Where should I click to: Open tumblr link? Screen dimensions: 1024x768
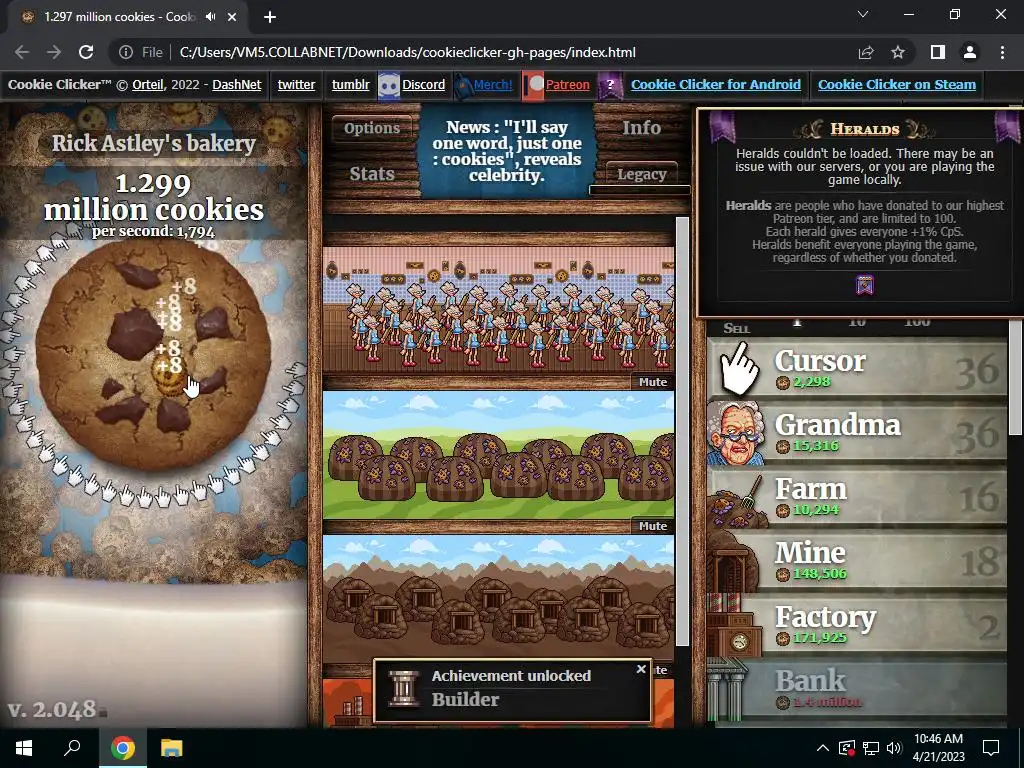[350, 85]
